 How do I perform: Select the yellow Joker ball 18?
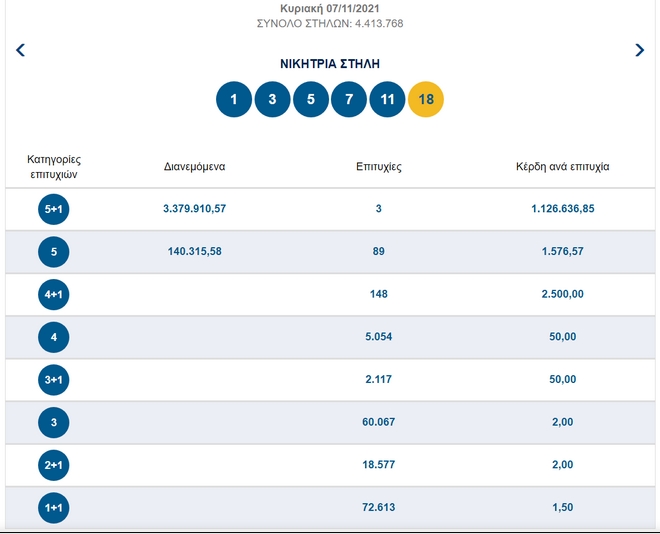pos(426,99)
